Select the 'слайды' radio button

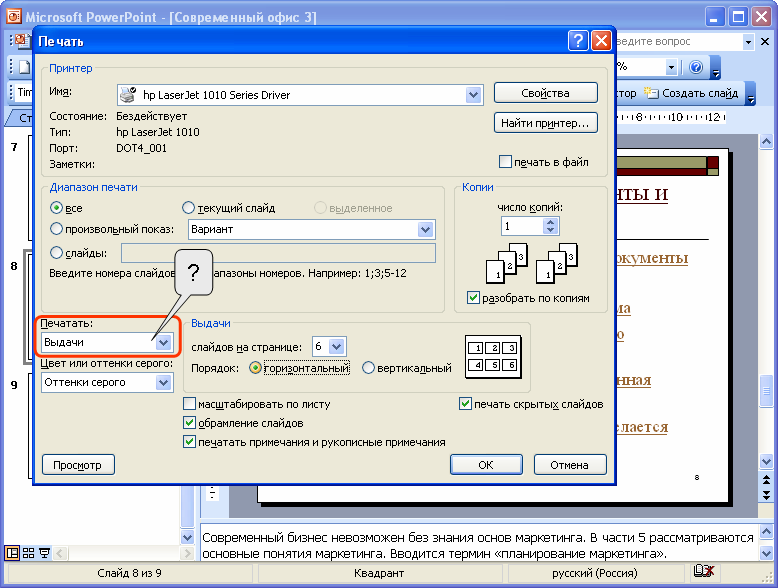tap(57, 253)
